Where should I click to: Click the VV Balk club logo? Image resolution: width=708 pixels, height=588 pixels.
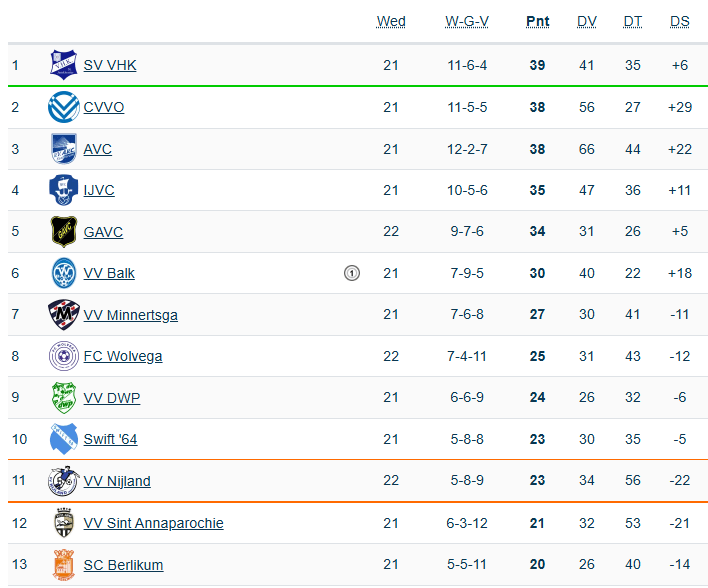pos(64,273)
